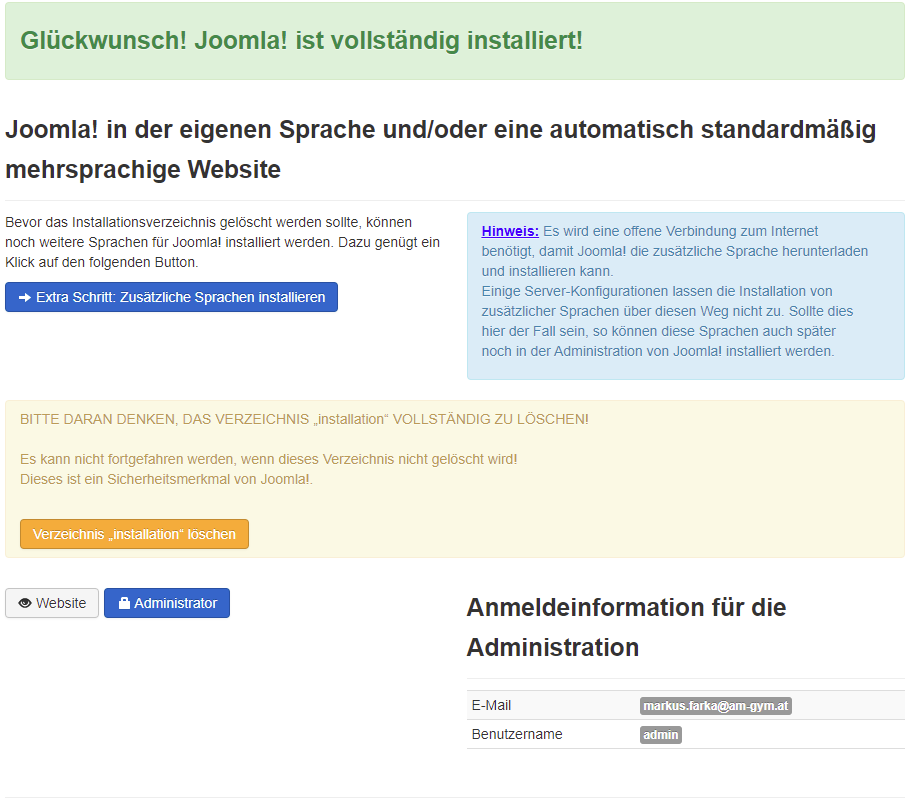Viewport: 911px width, 802px height.
Task: Click arrow icon on extra languages button
Action: pyautogui.click(x=25, y=298)
